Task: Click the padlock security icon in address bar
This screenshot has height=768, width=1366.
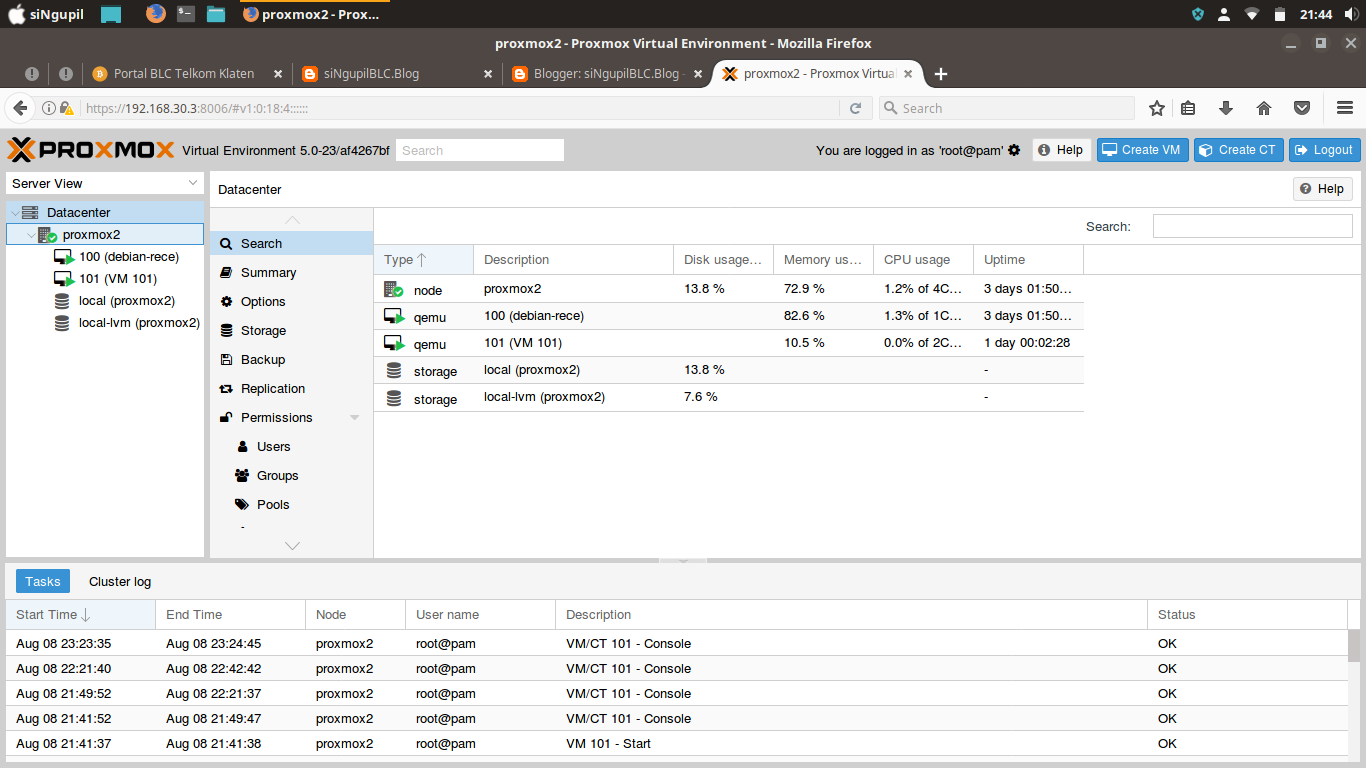Action: coord(66,108)
